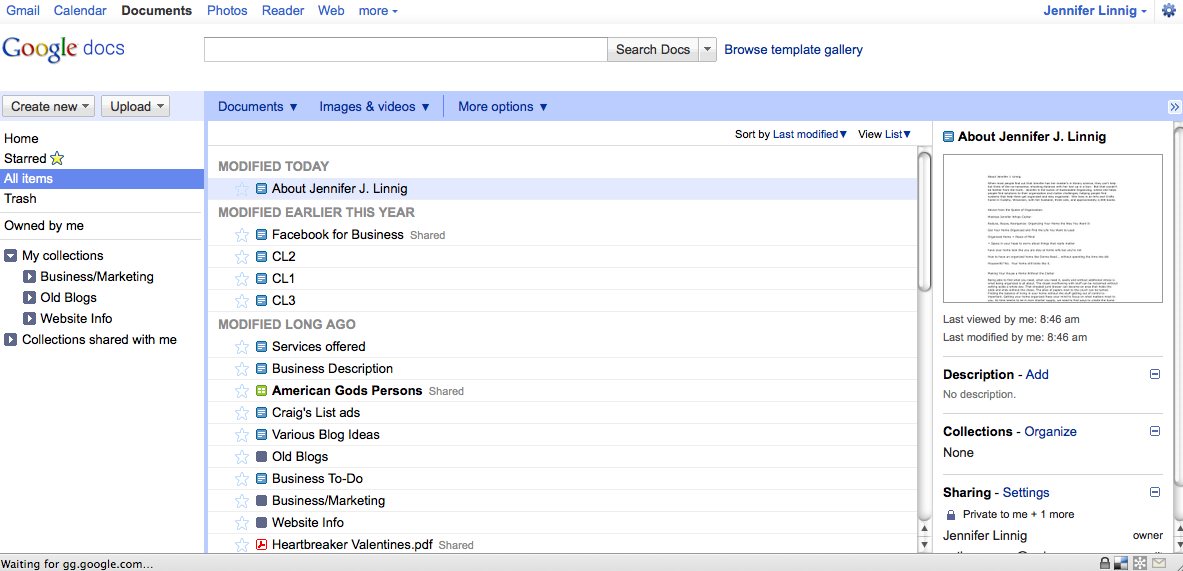Expand Collections shared with me
The image size is (1183, 571).
[11, 339]
